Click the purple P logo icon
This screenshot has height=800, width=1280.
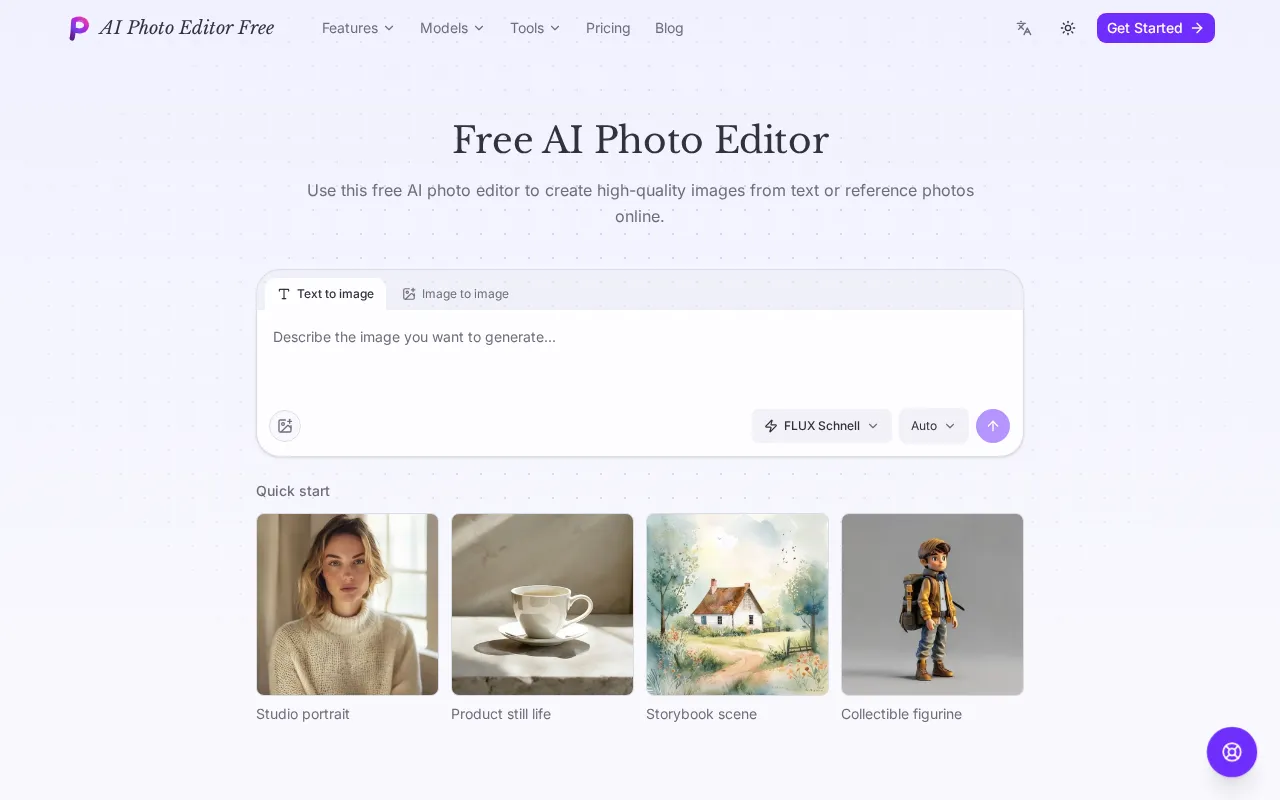pos(79,28)
